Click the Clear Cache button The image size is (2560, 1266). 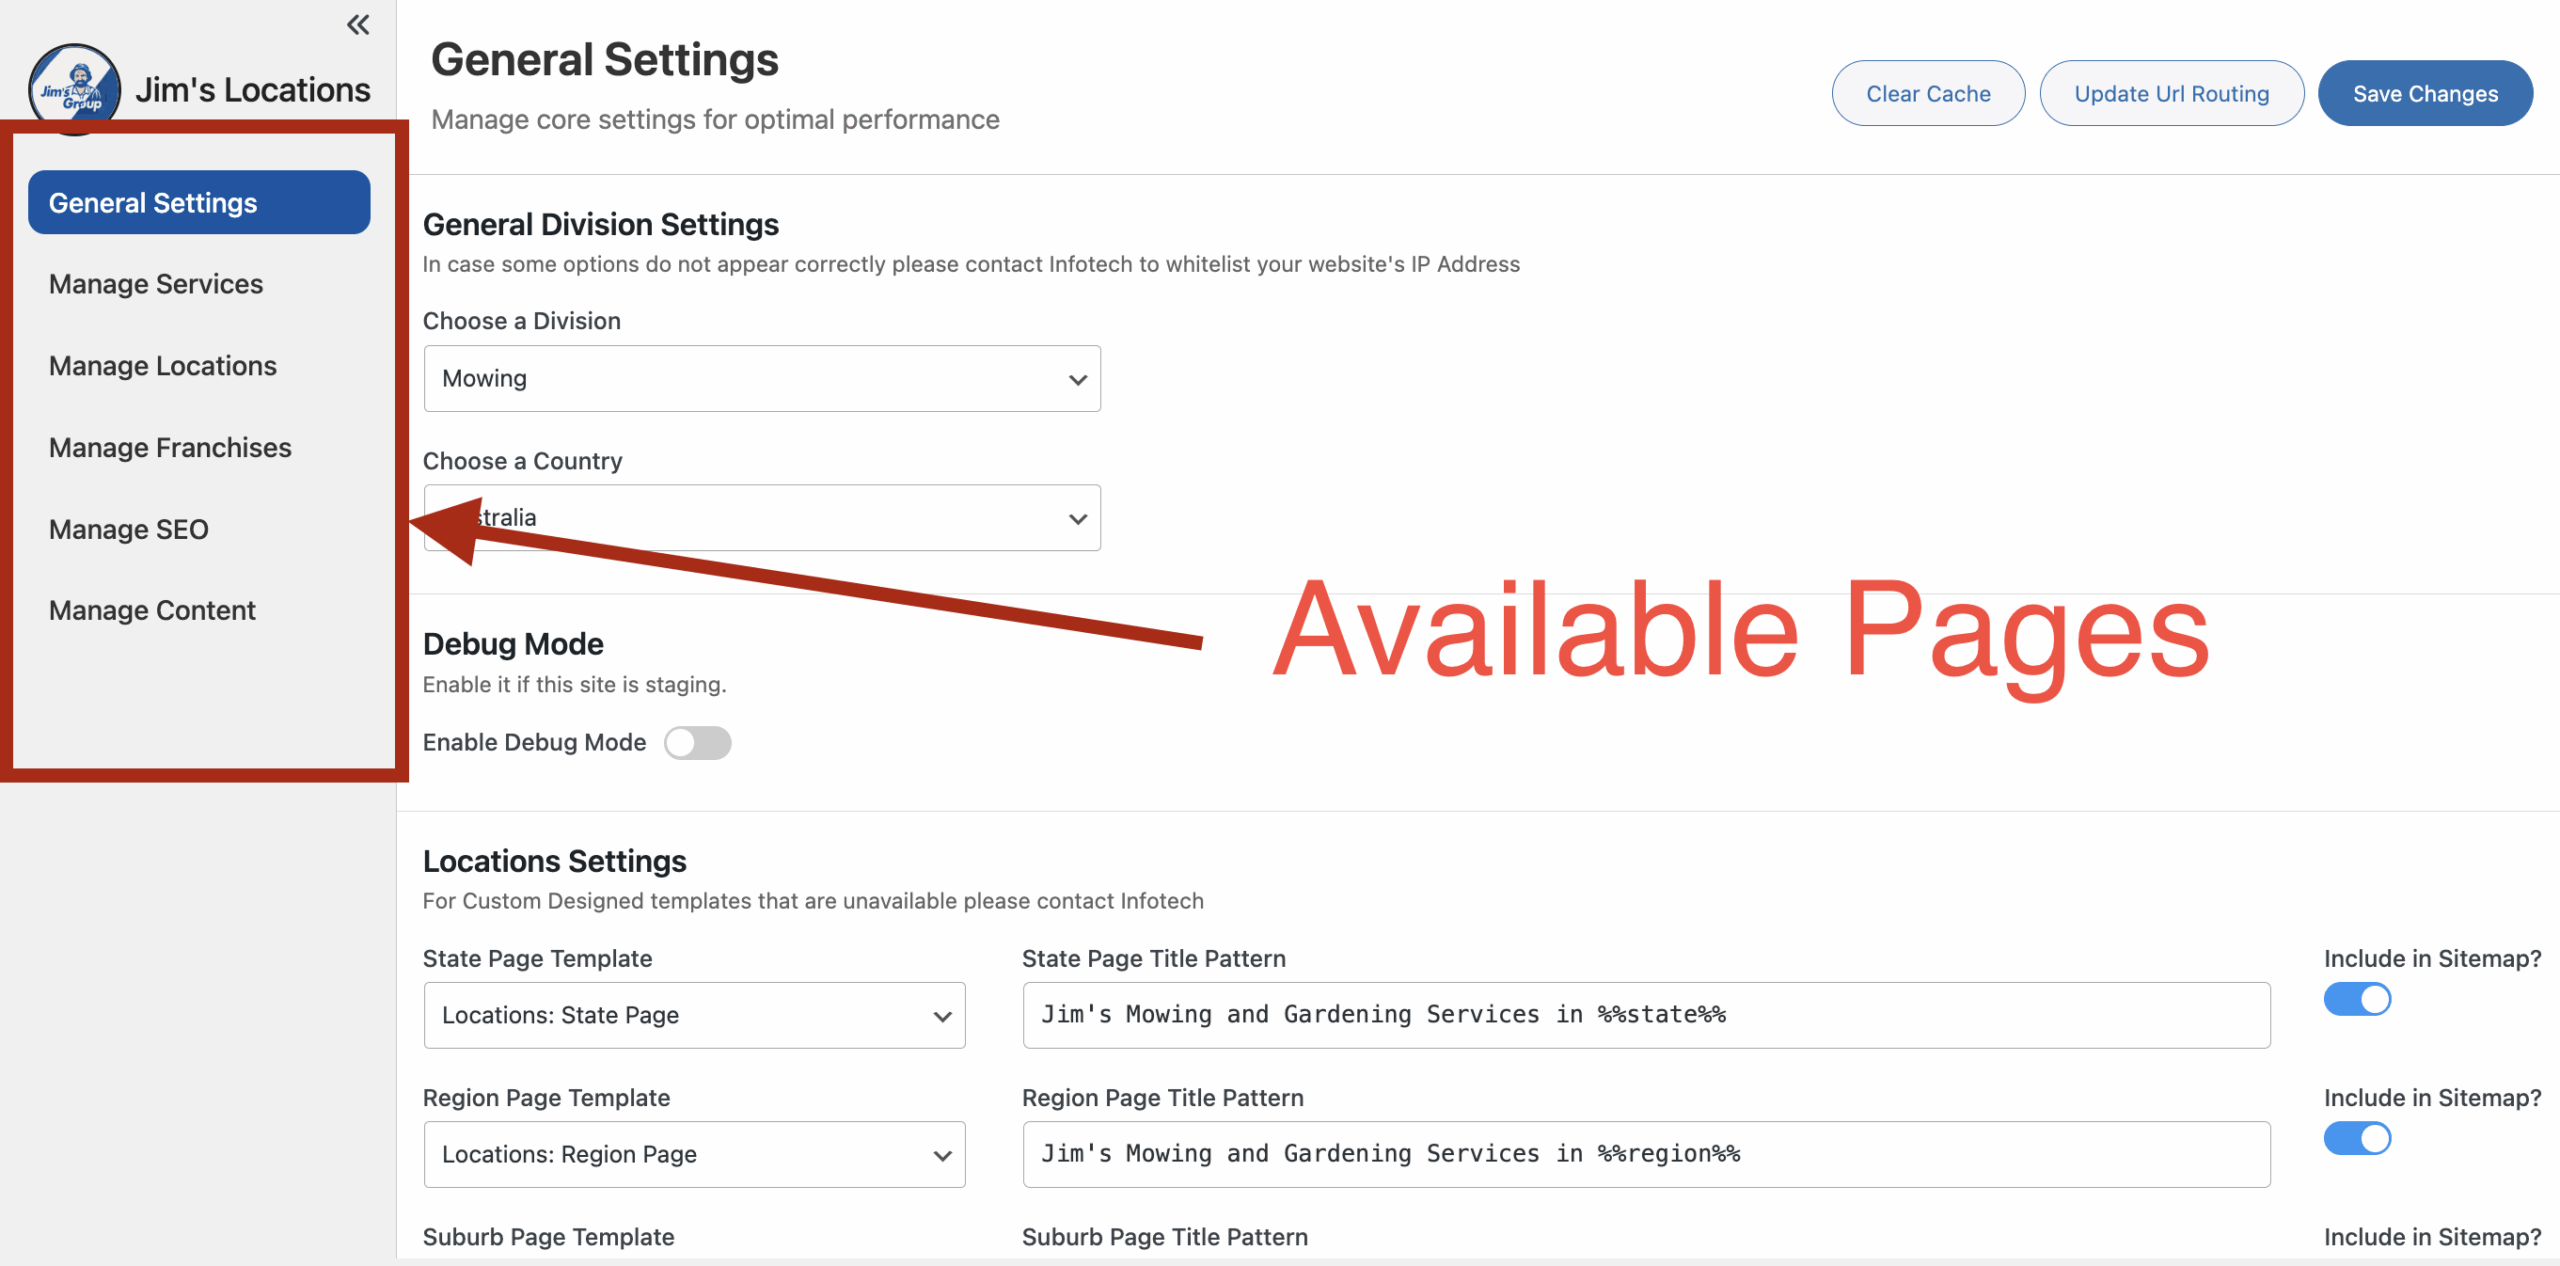pos(1928,93)
